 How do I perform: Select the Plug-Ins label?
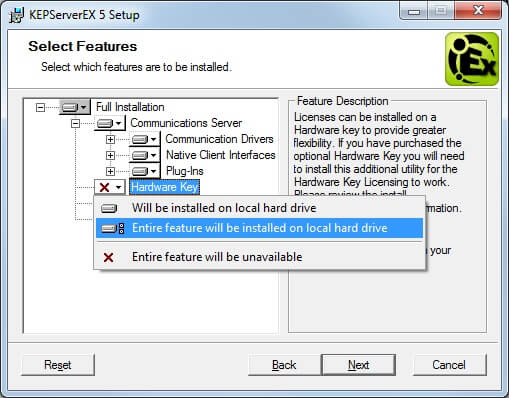click(x=185, y=171)
